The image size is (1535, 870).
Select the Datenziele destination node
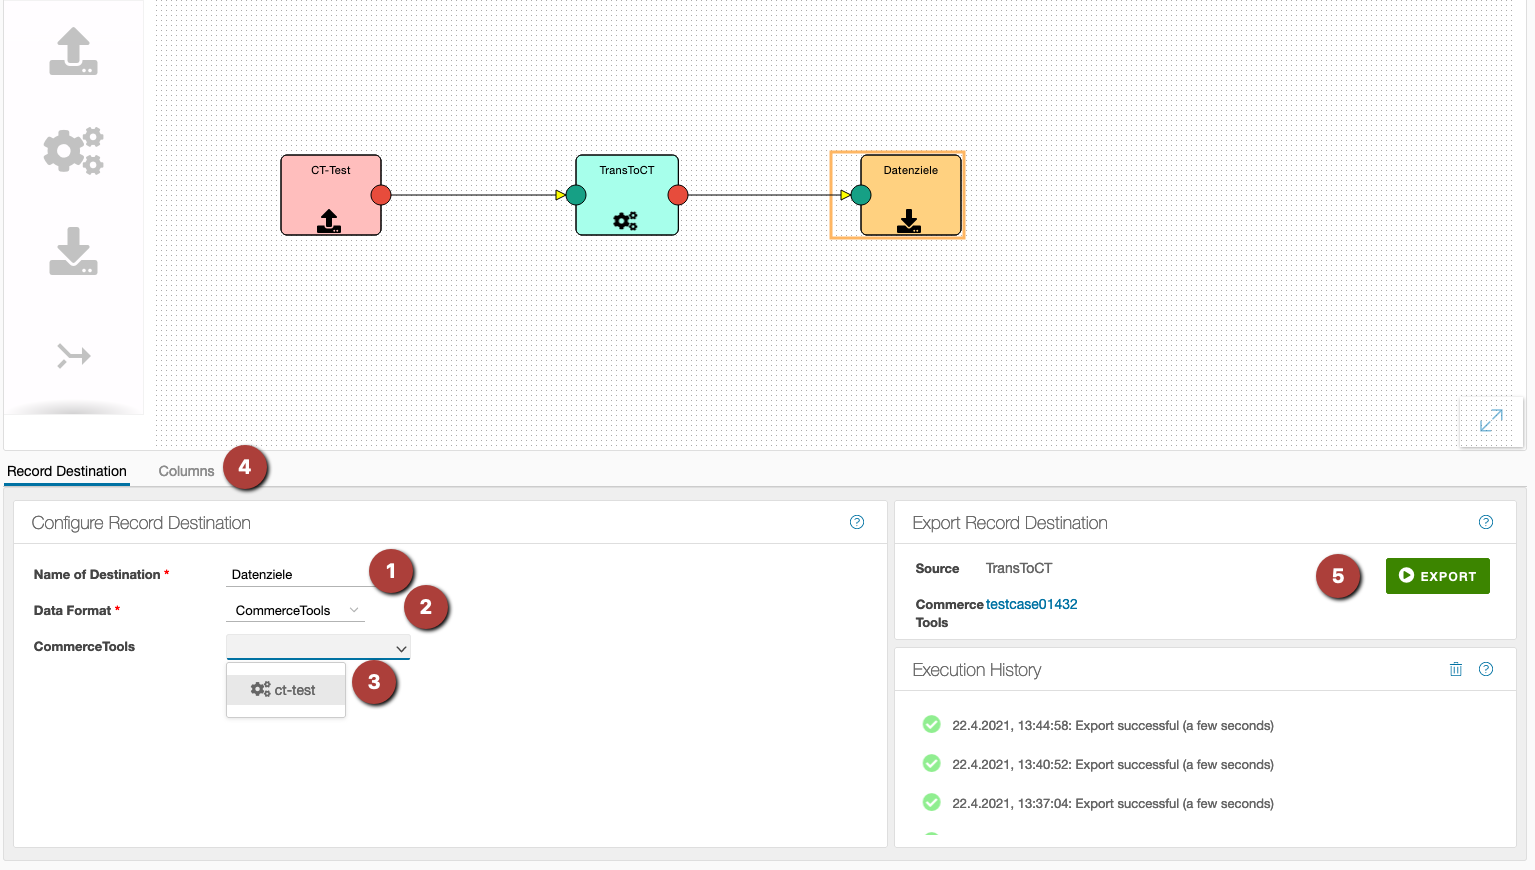[x=910, y=195]
